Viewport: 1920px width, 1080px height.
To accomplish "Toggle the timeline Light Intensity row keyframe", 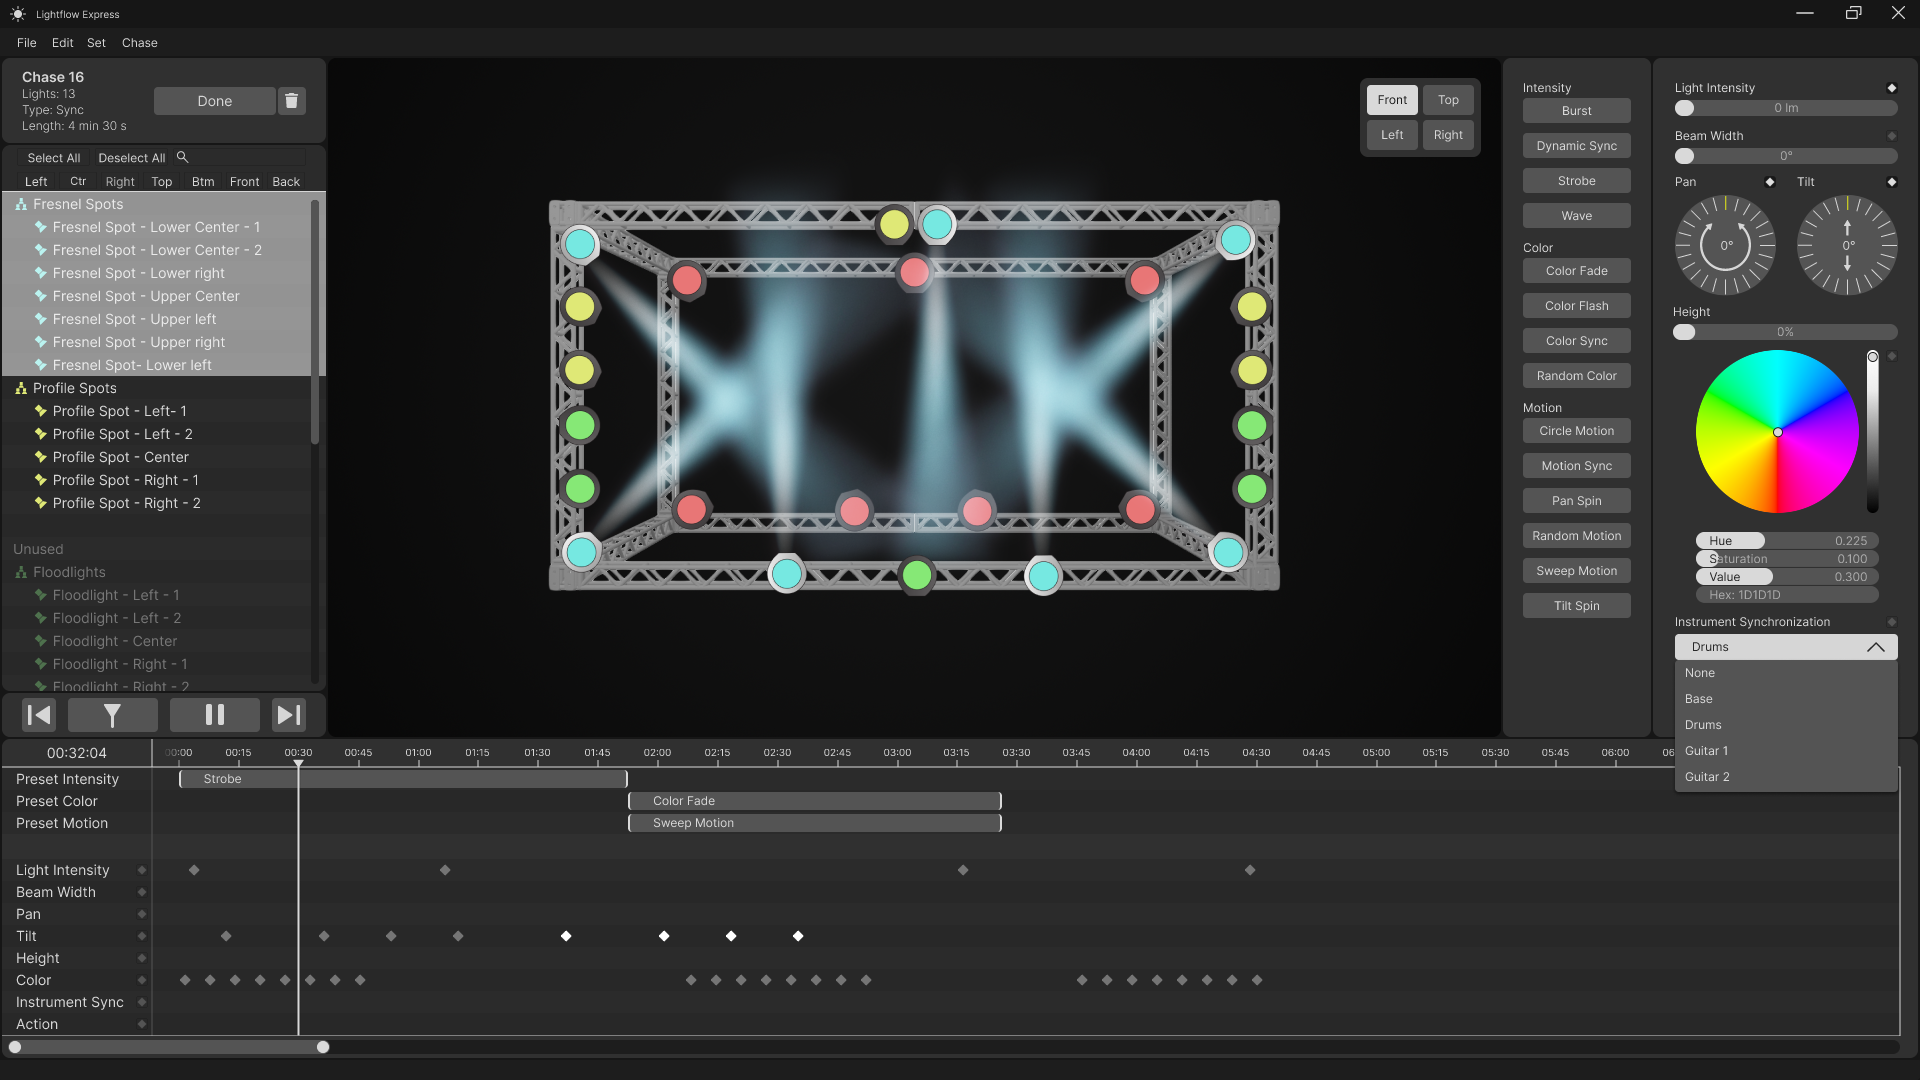I will 141,870.
